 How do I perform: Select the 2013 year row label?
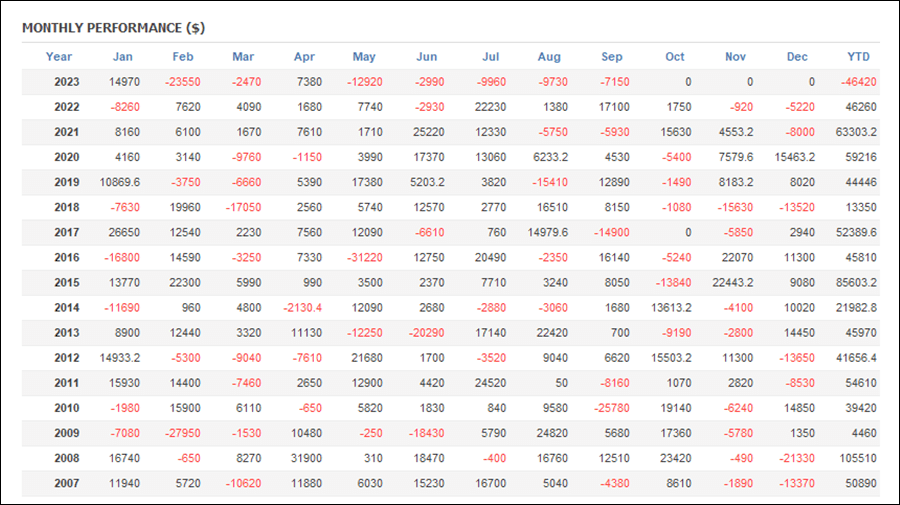pos(67,333)
